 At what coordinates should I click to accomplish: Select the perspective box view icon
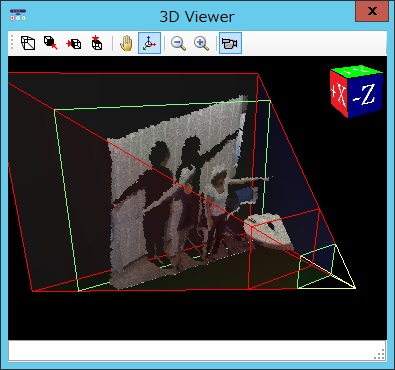pyautogui.click(x=28, y=43)
